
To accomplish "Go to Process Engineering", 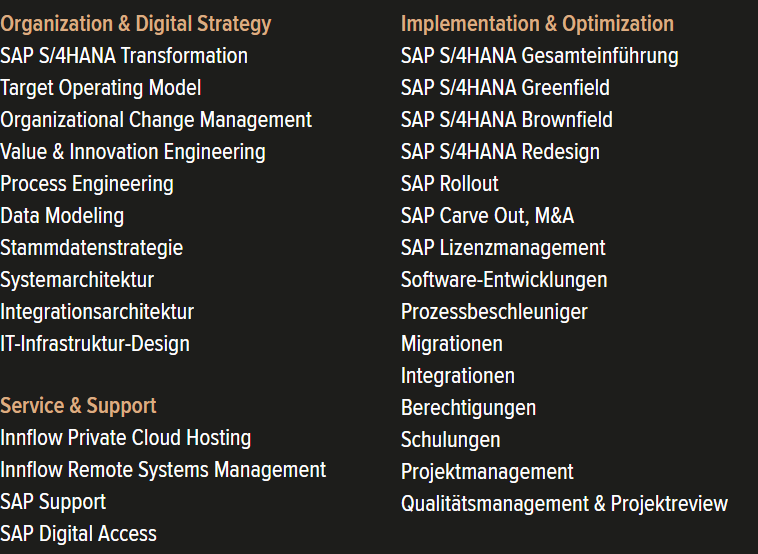I will pyautogui.click(x=87, y=184).
